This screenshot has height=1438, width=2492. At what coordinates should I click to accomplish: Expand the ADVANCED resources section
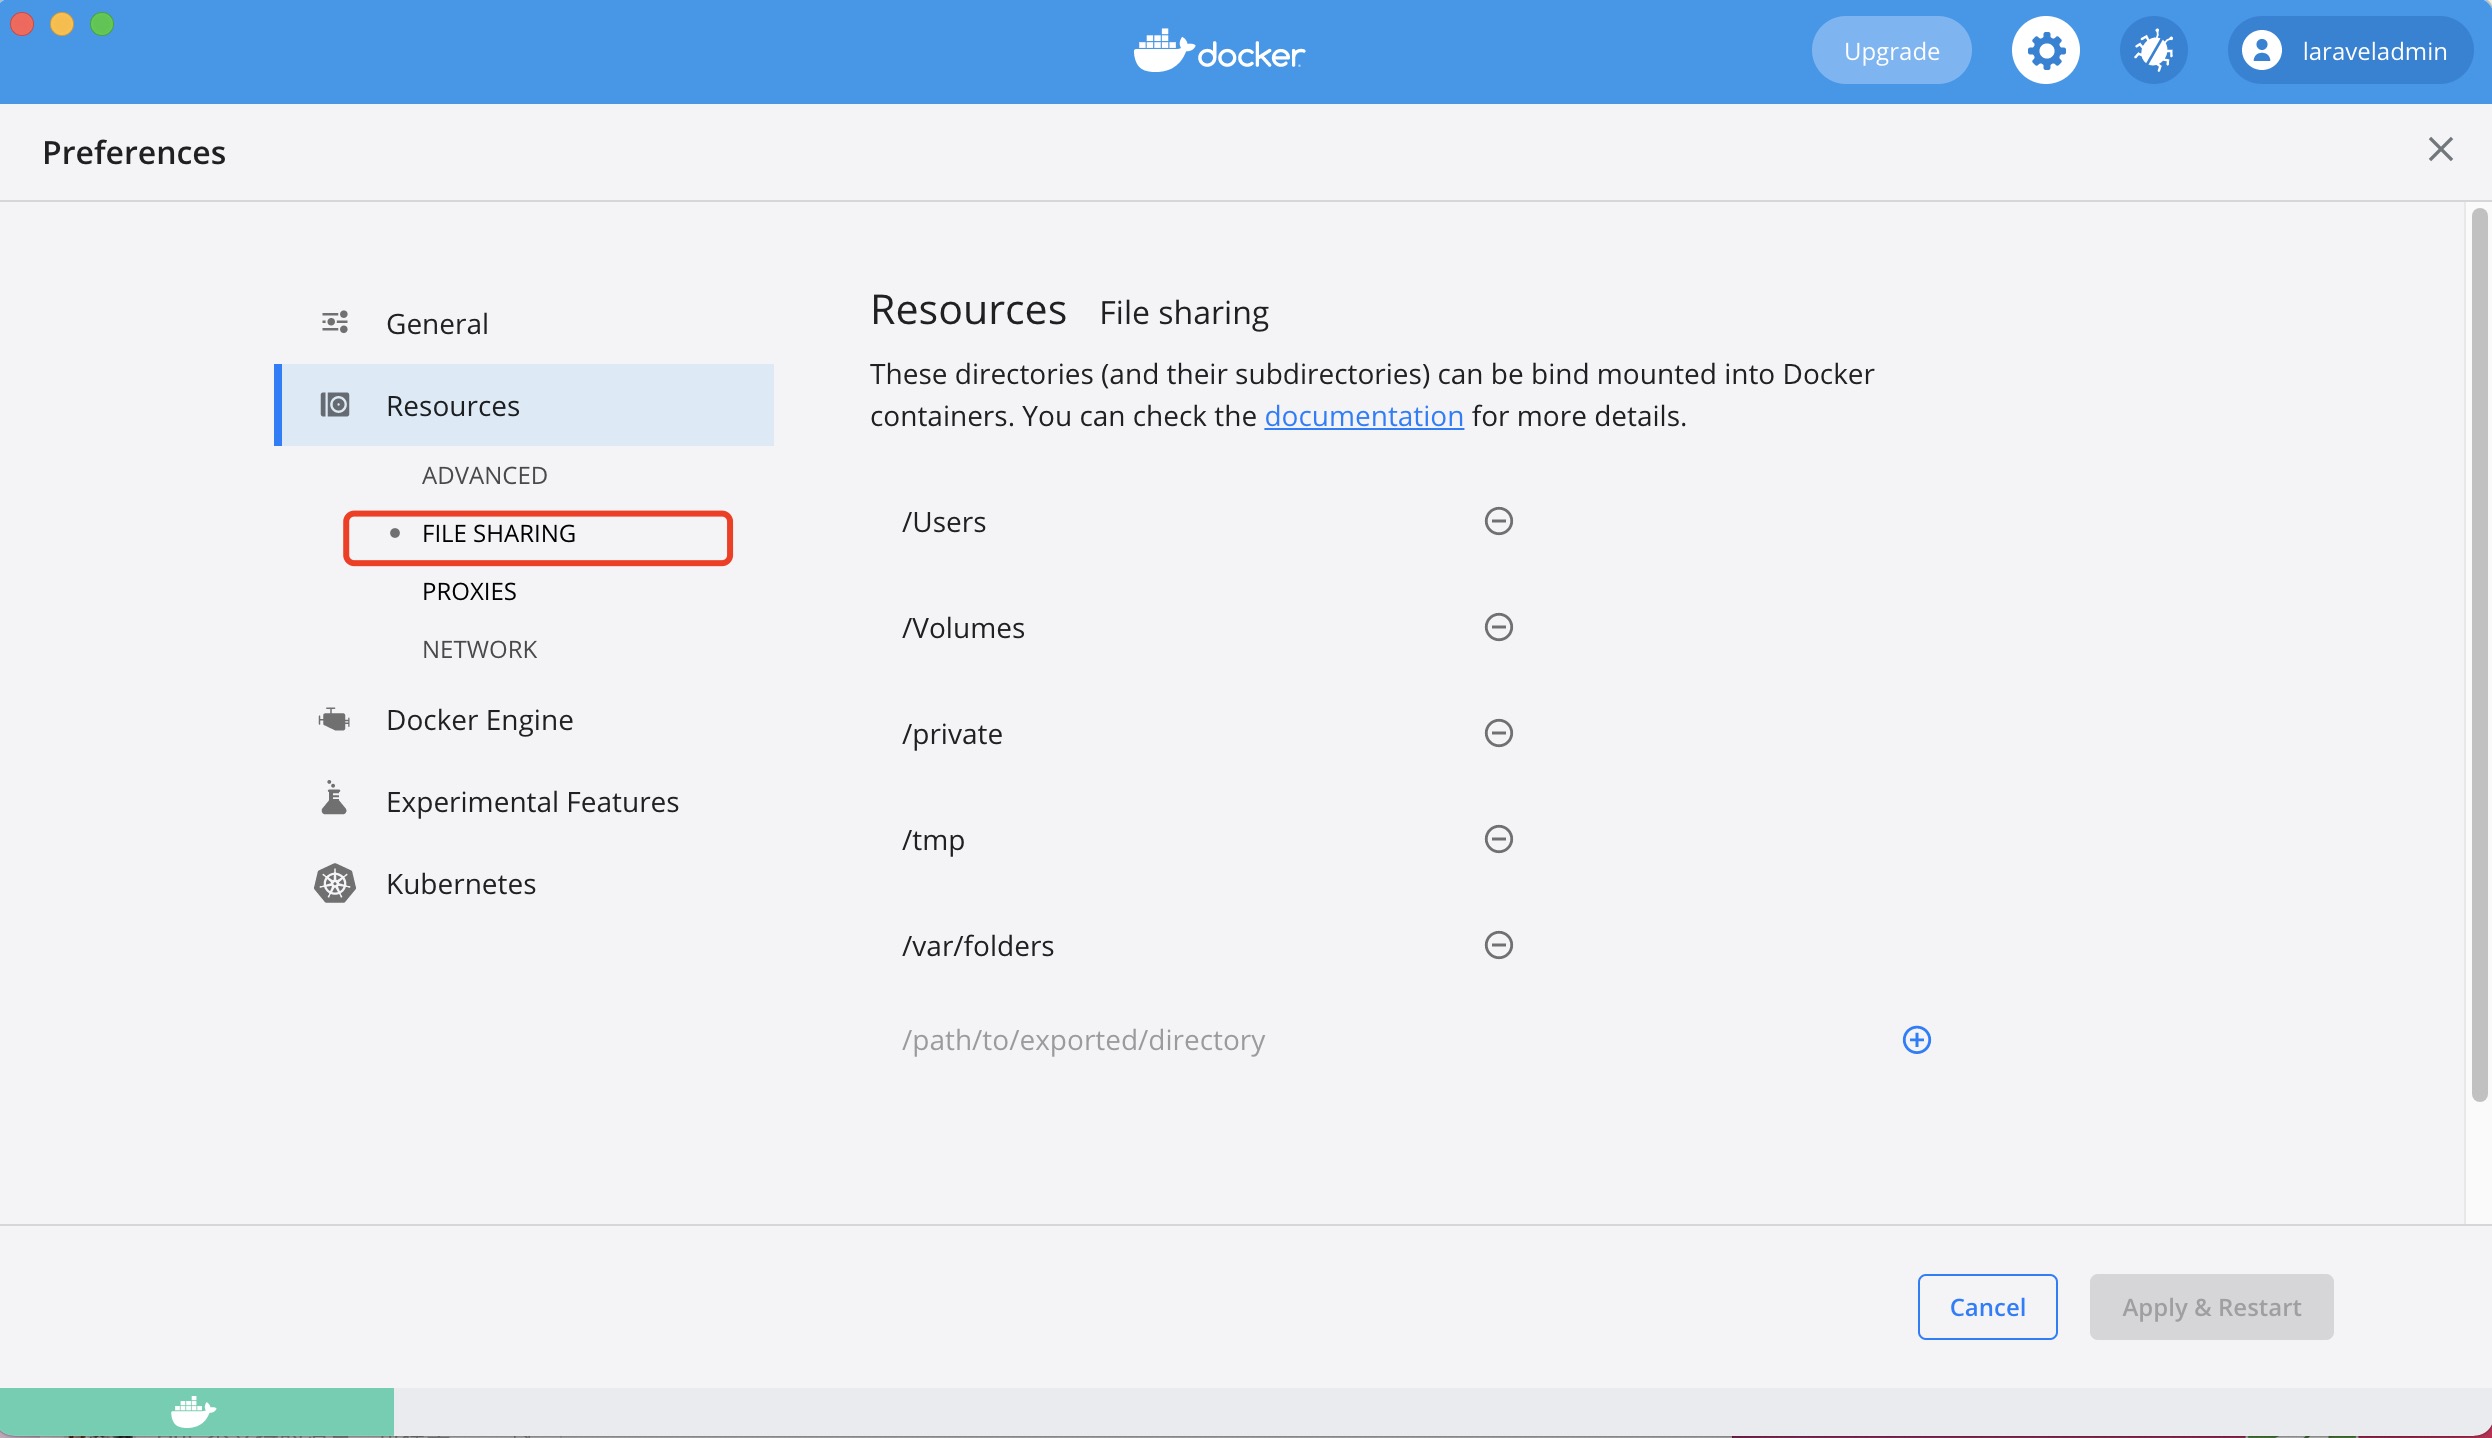(484, 474)
